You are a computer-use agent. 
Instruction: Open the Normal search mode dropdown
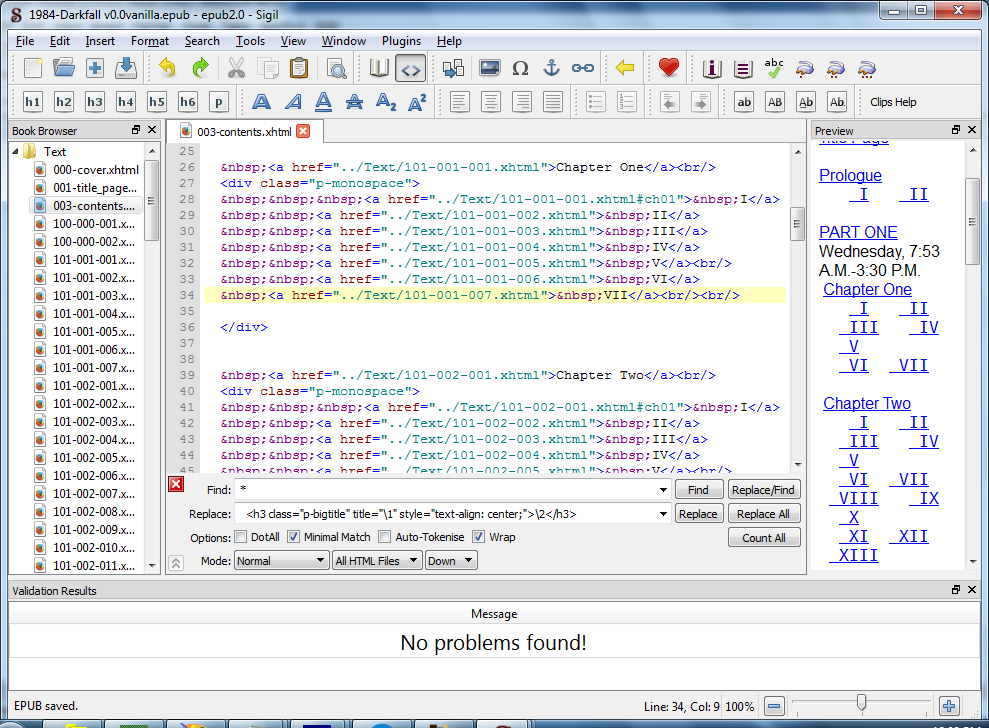[x=281, y=561]
